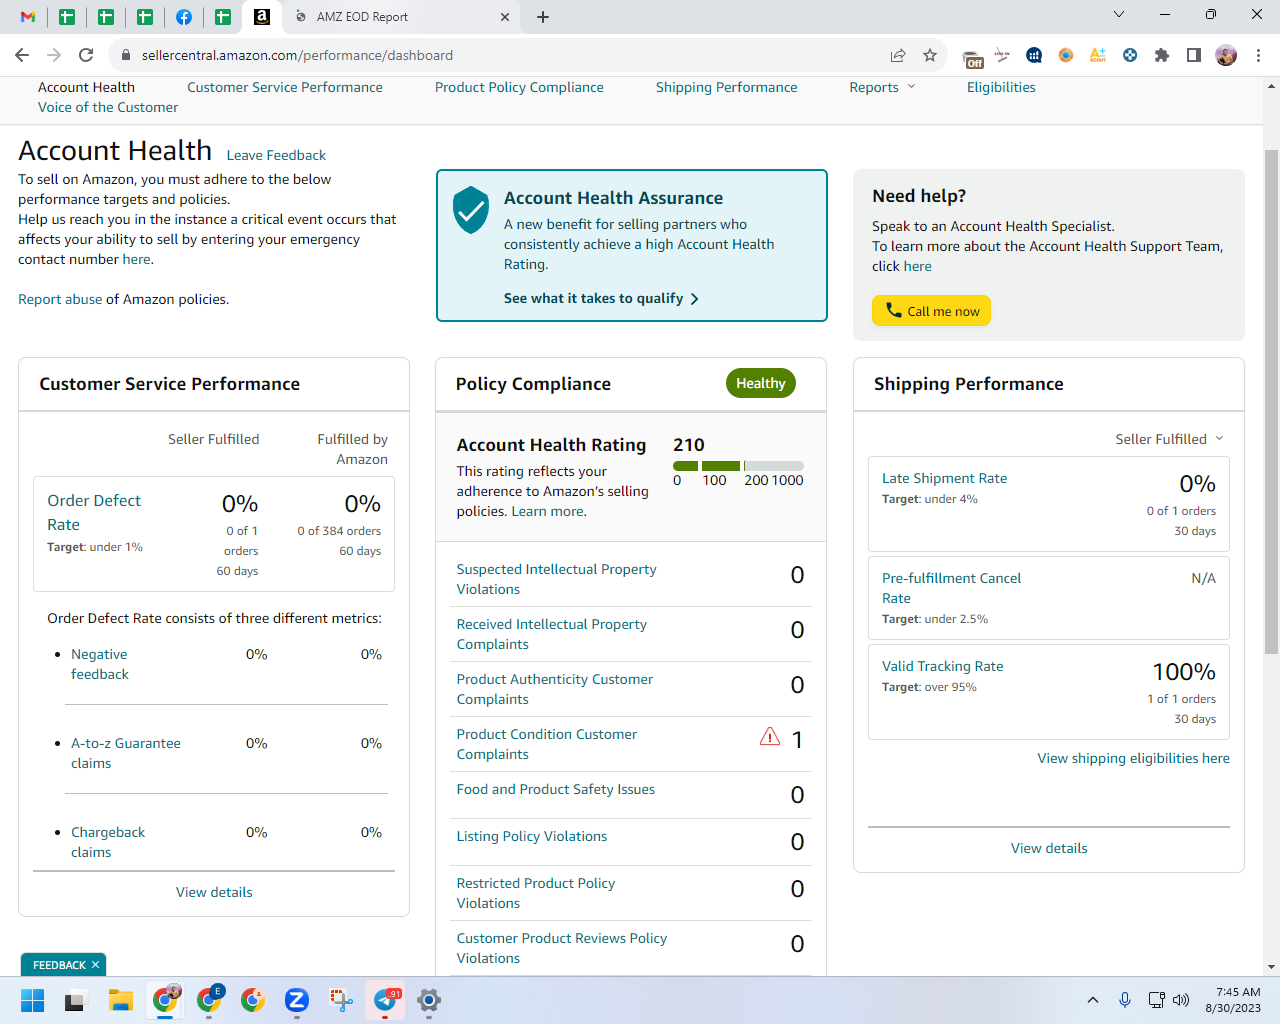This screenshot has width=1280, height=1024.
Task: Toggle the Chrome side panel
Action: (x=1194, y=55)
